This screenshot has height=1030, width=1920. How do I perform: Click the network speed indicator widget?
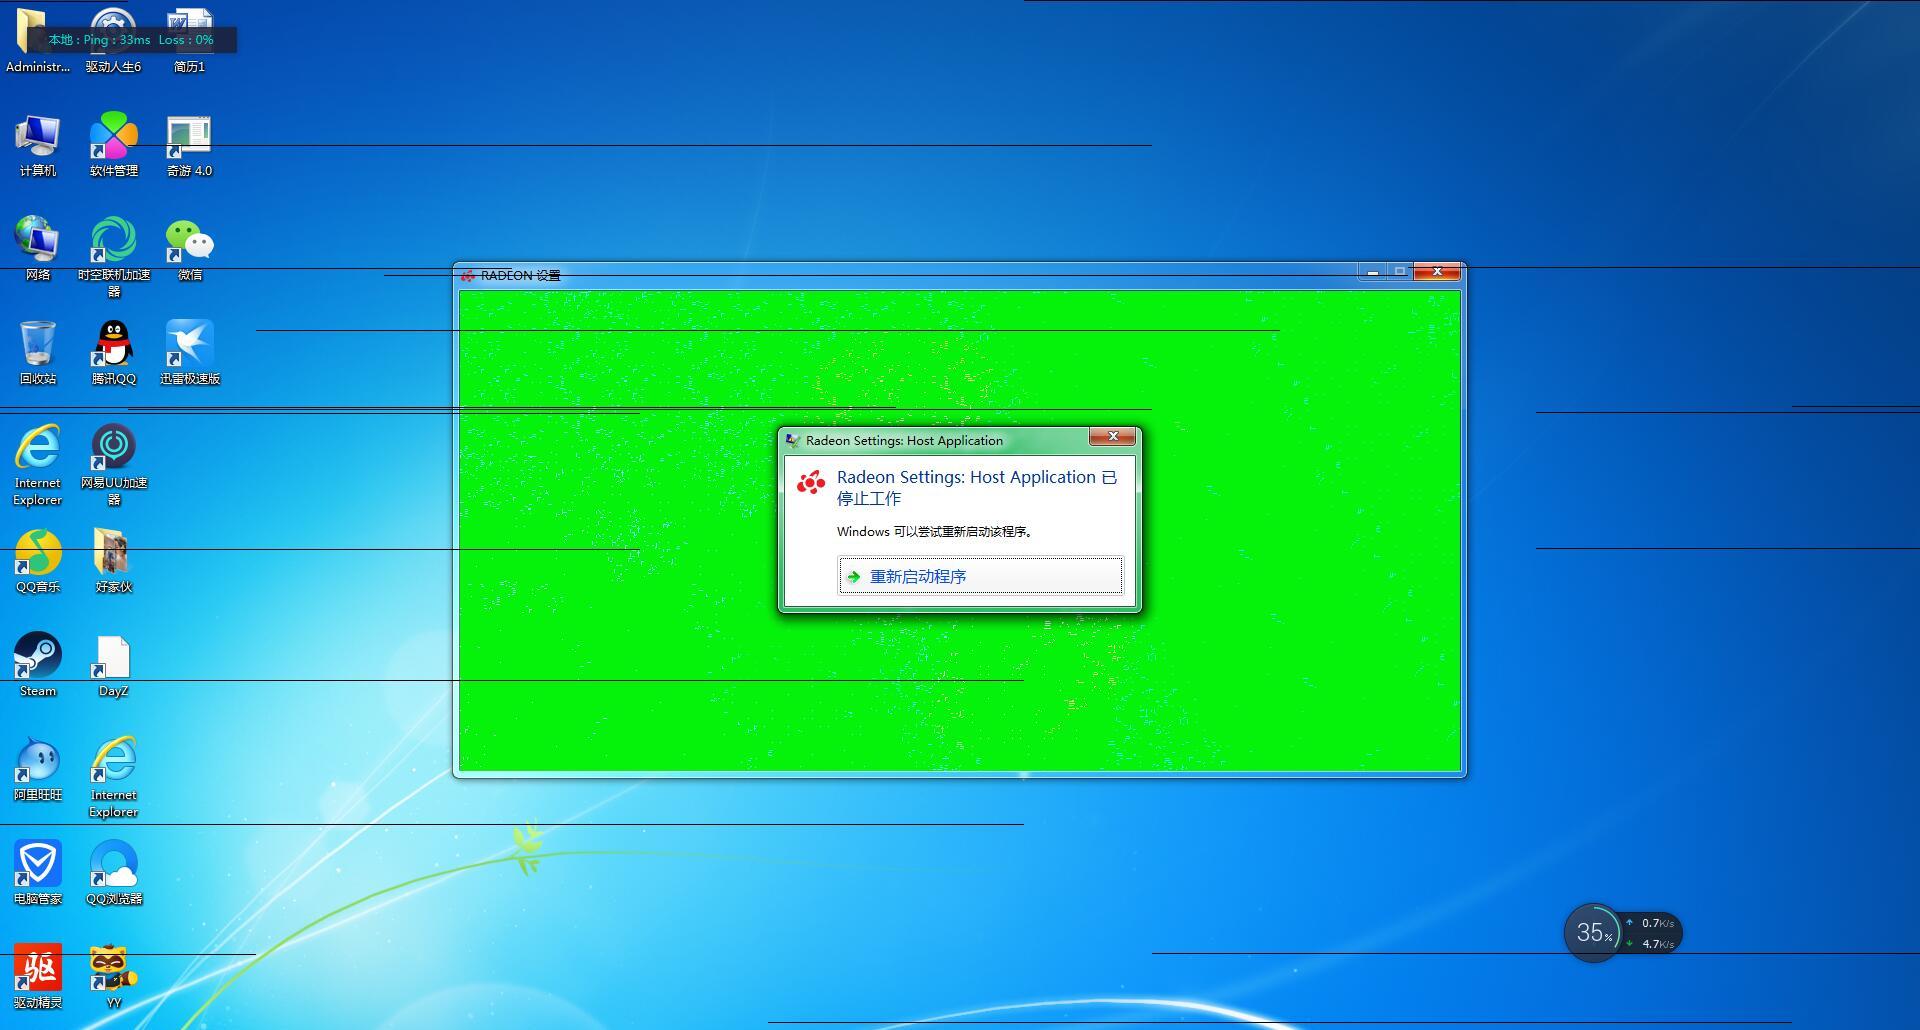click(1651, 933)
